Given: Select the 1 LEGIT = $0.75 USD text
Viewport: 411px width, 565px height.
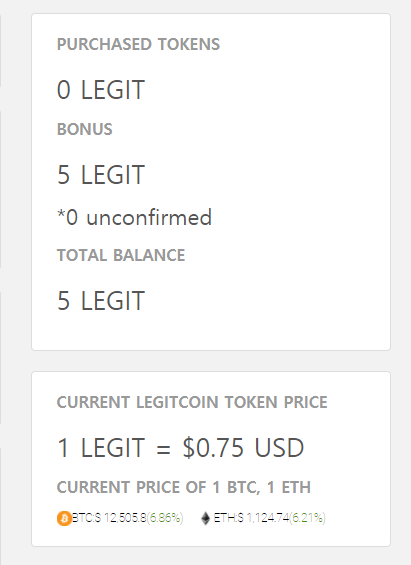Looking at the screenshot, I should click(x=180, y=448).
